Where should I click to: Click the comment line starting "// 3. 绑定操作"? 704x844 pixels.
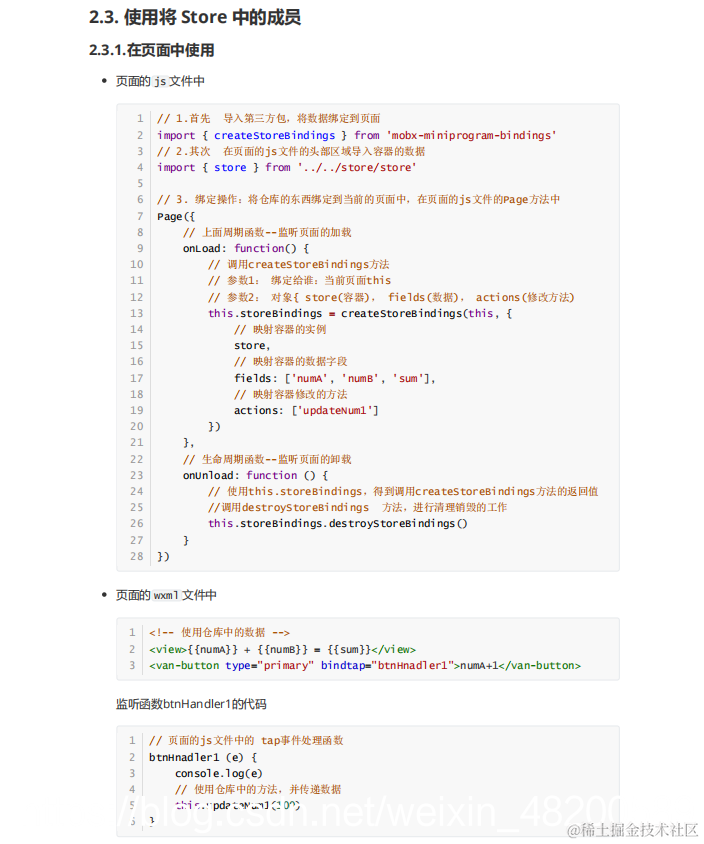pos(358,200)
